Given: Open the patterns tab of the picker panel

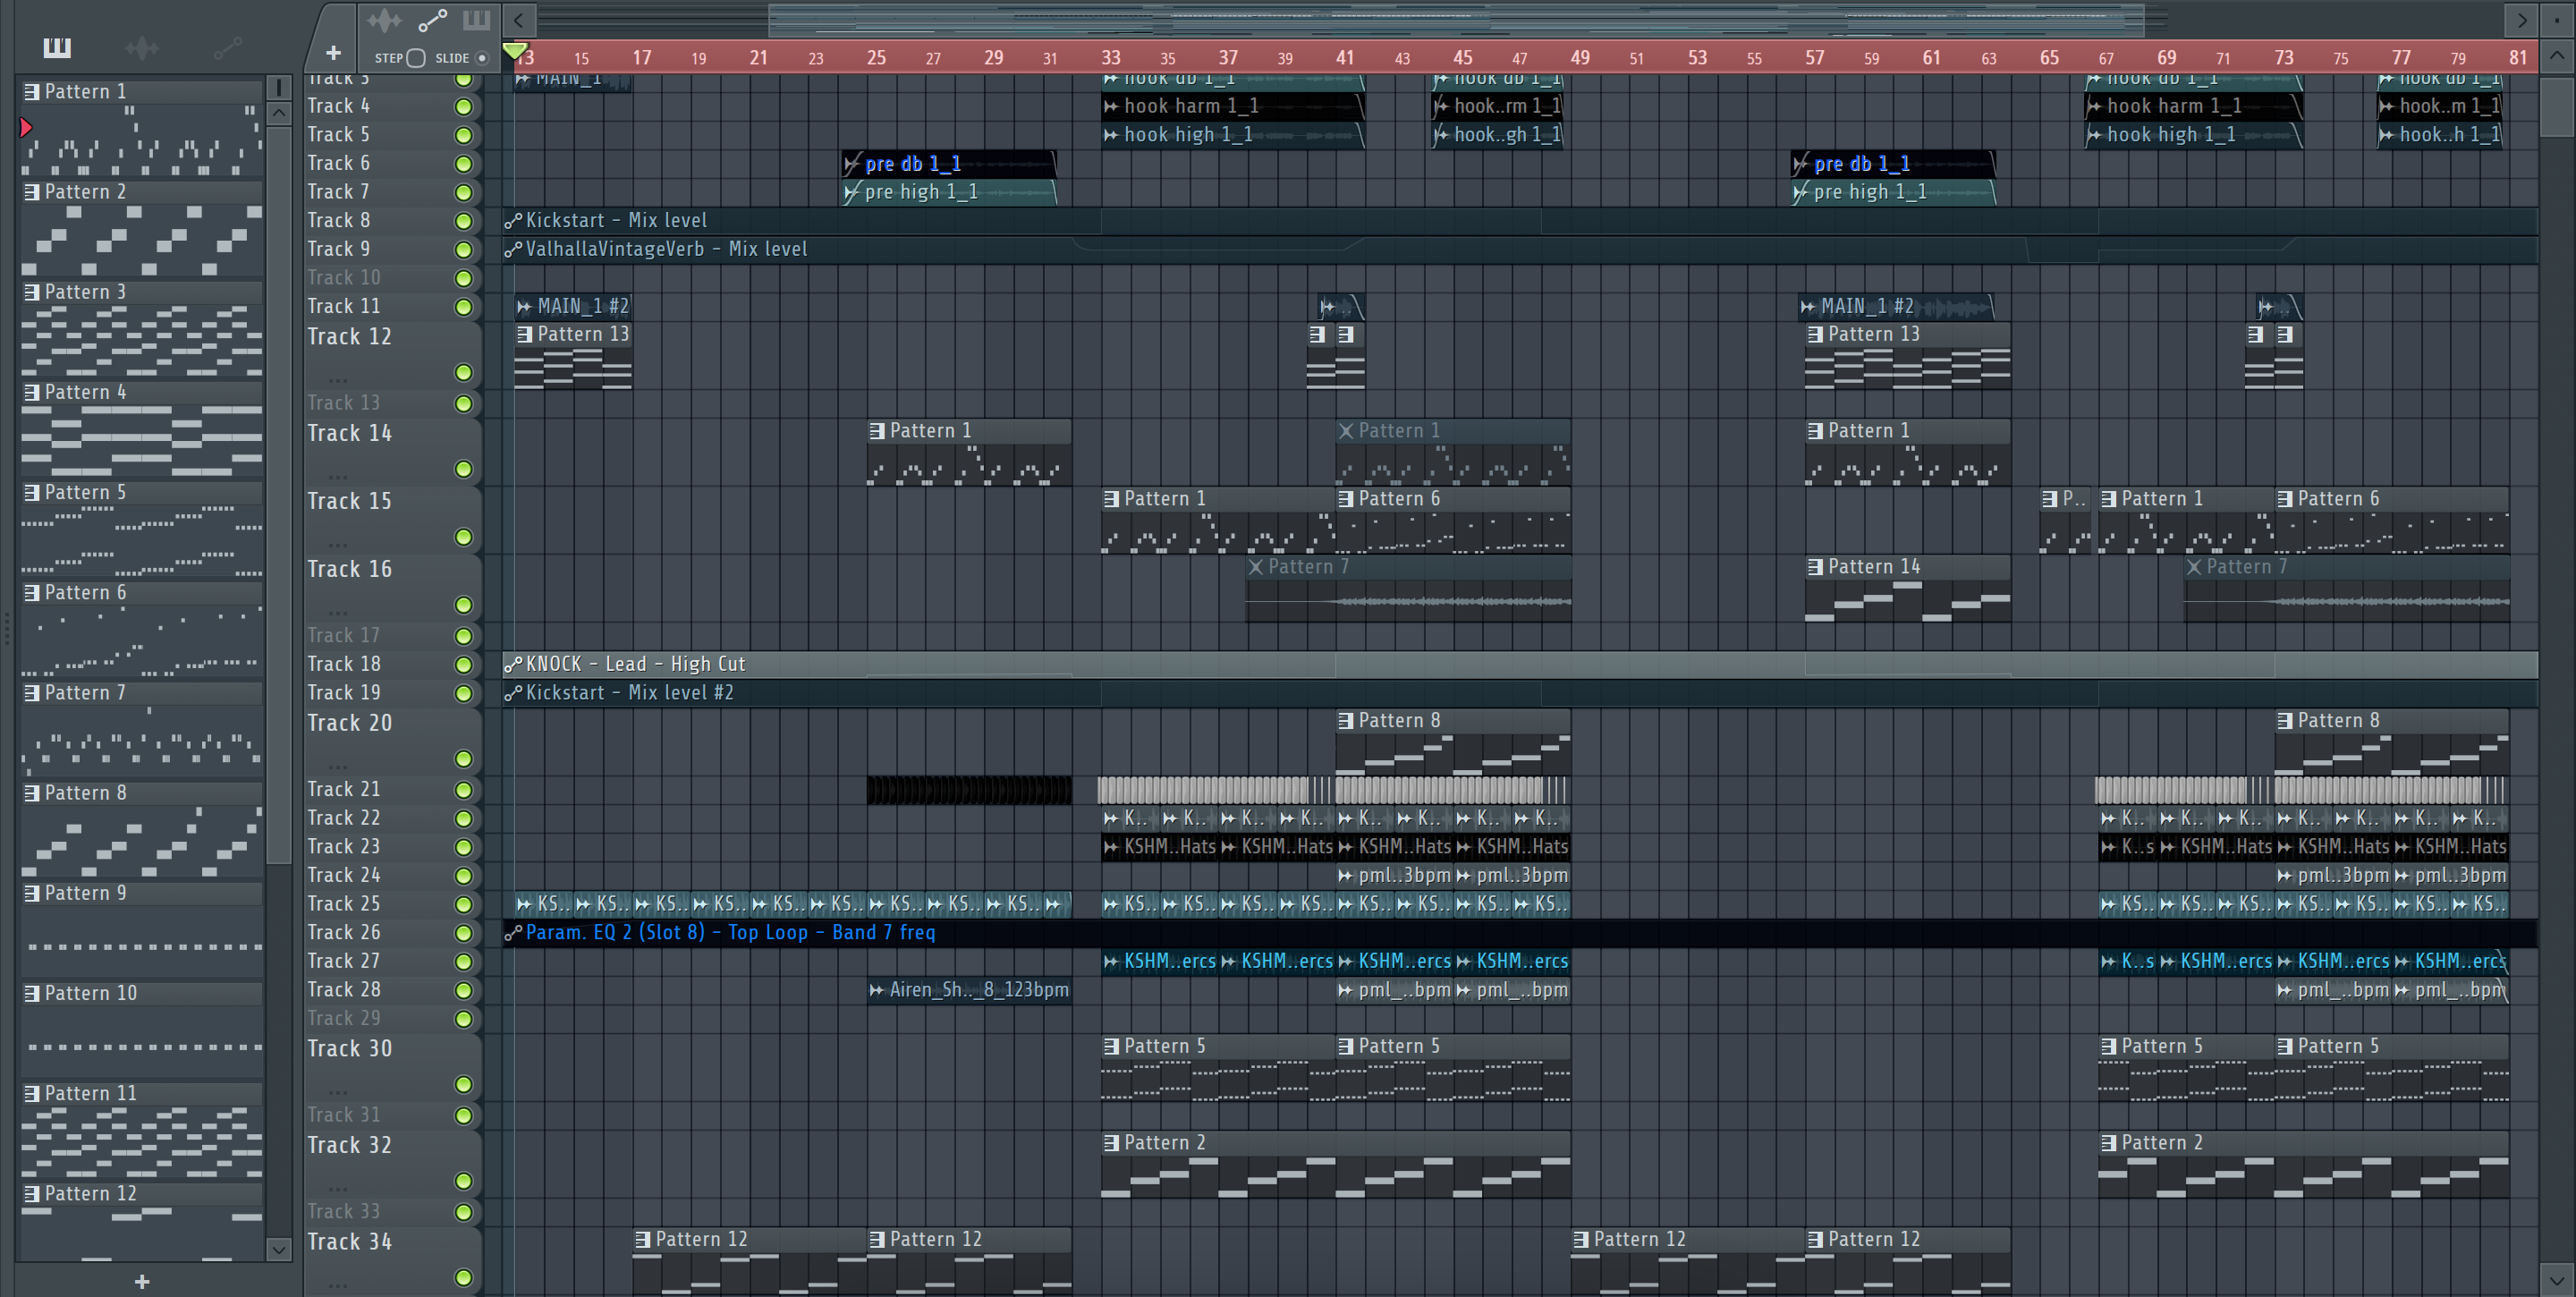Looking at the screenshot, I should click(57, 47).
